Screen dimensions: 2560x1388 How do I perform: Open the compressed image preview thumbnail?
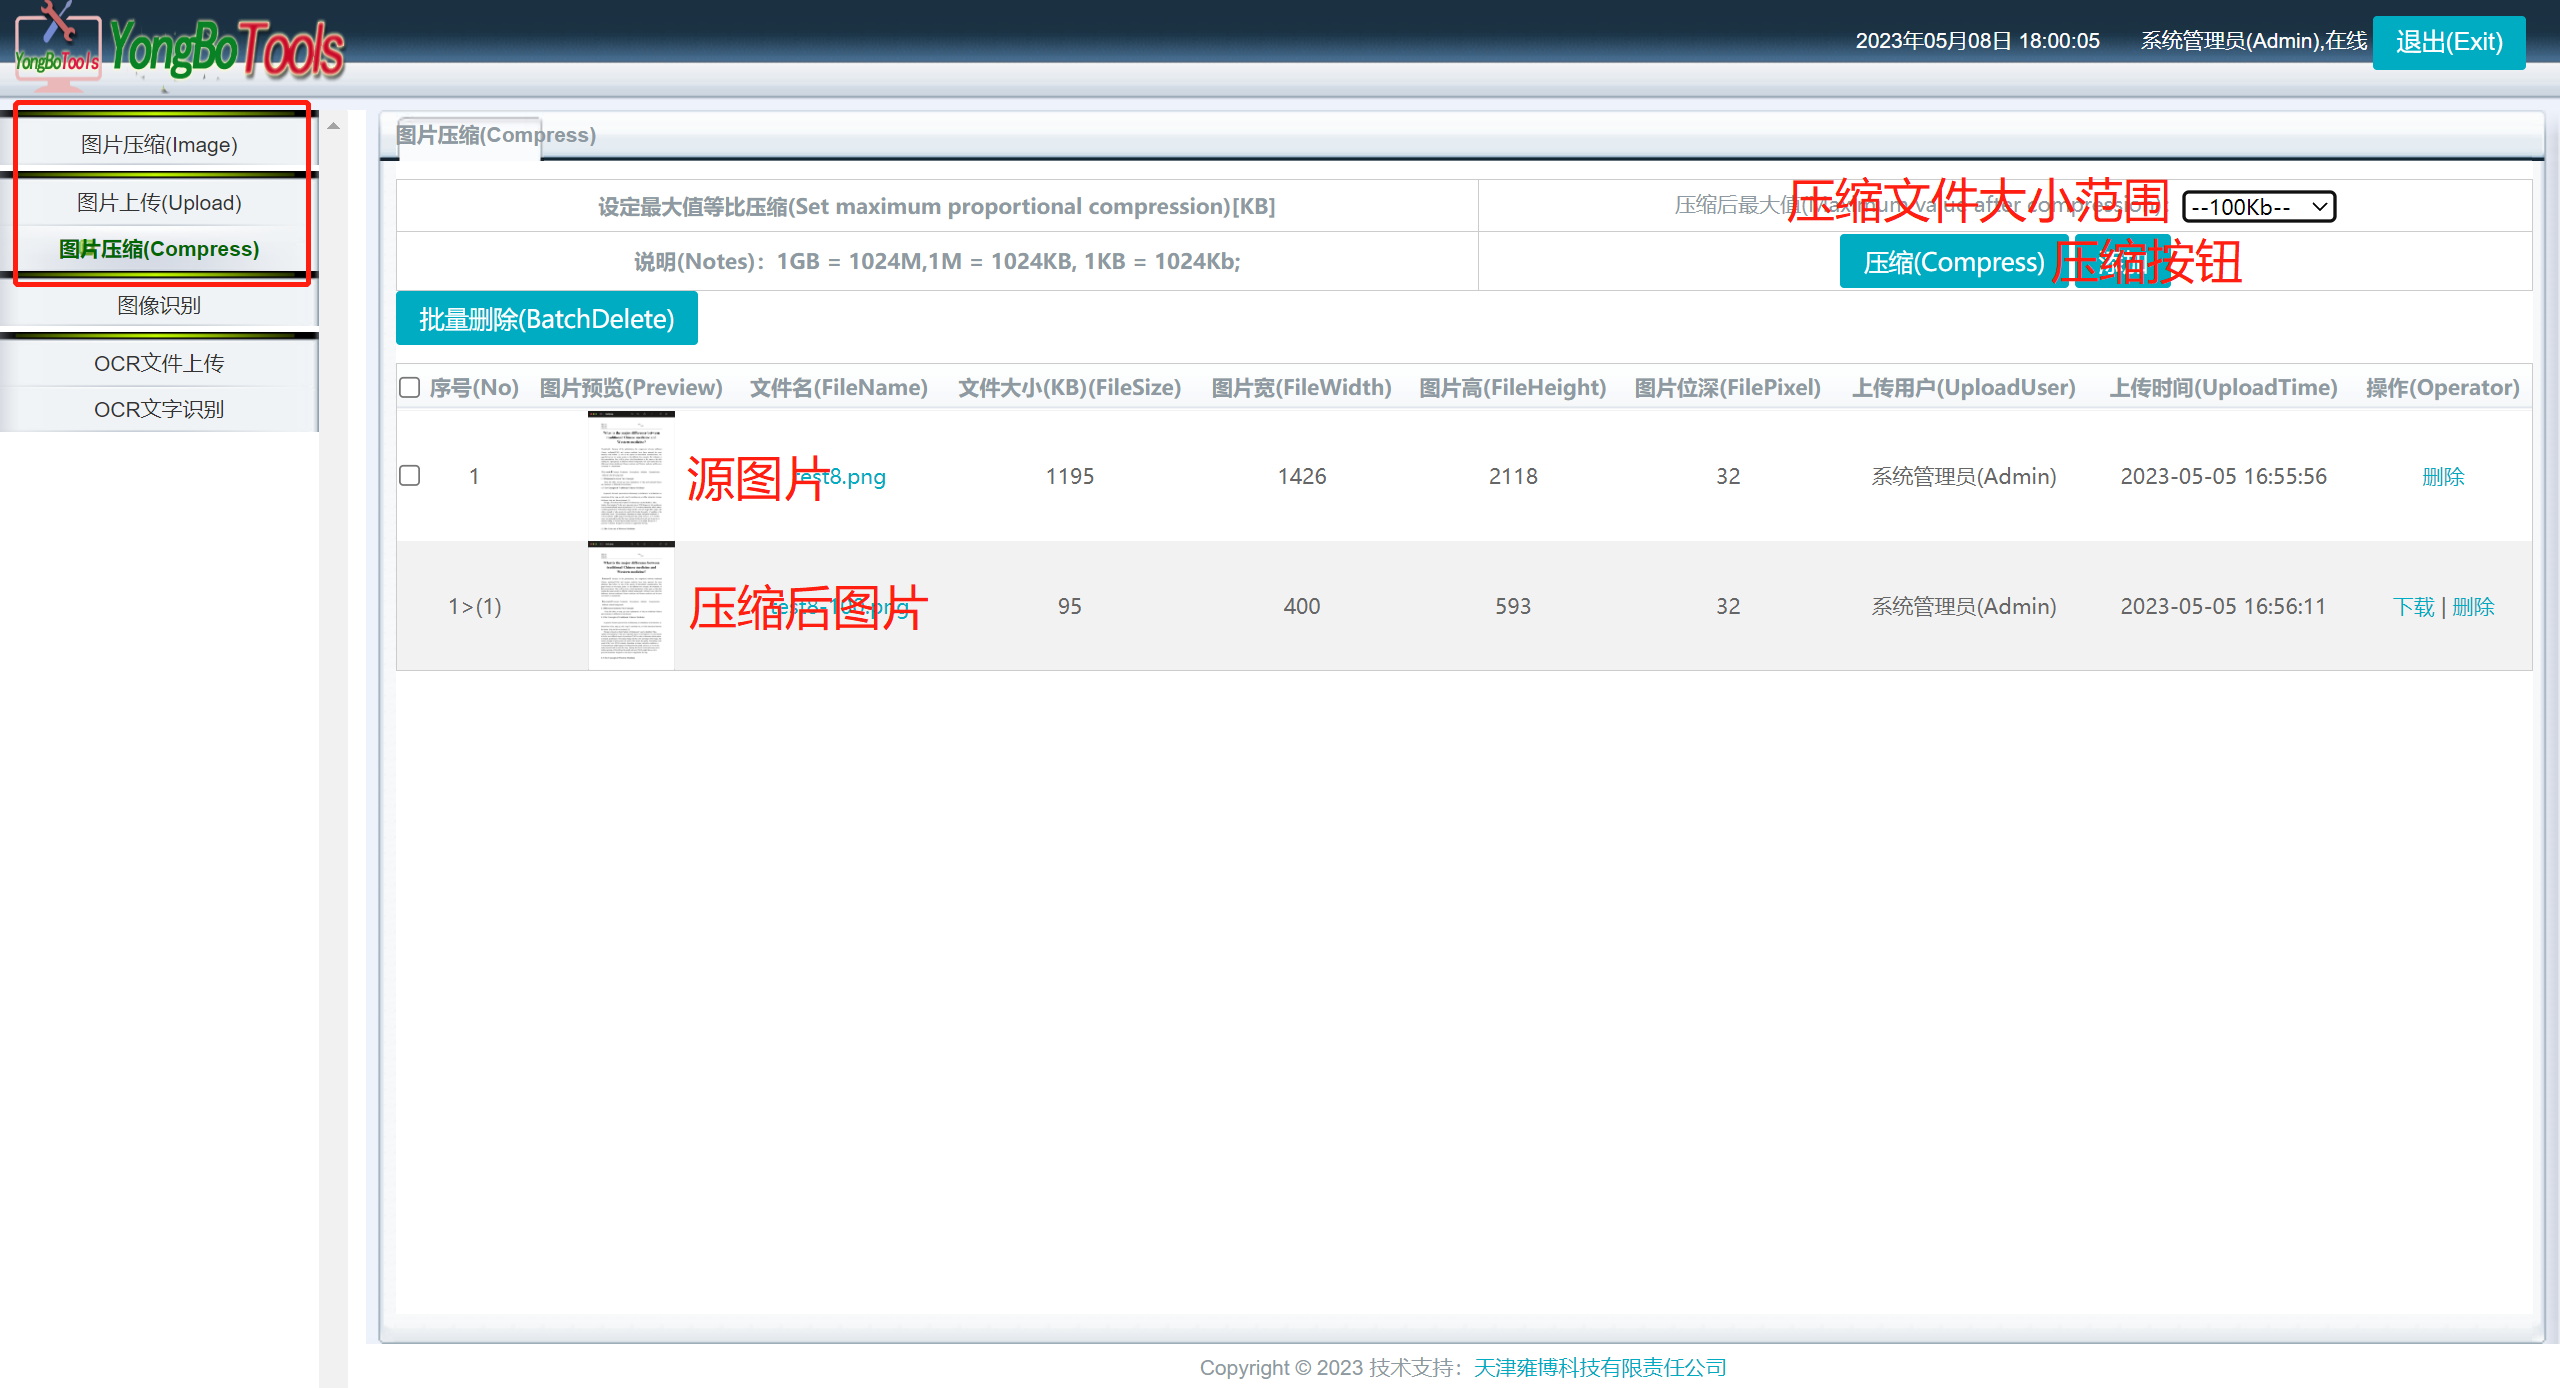[631, 605]
